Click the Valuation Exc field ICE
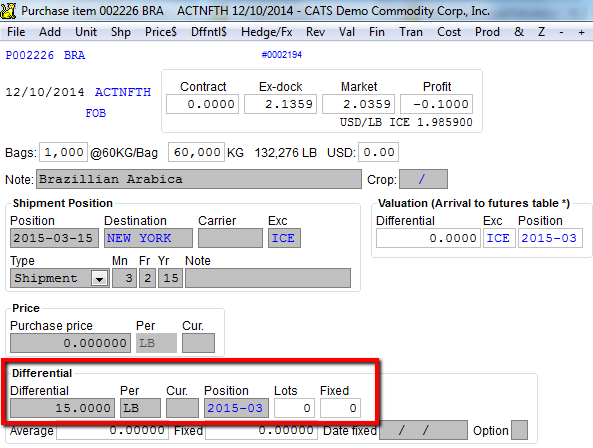This screenshot has width=593, height=448. [x=499, y=238]
